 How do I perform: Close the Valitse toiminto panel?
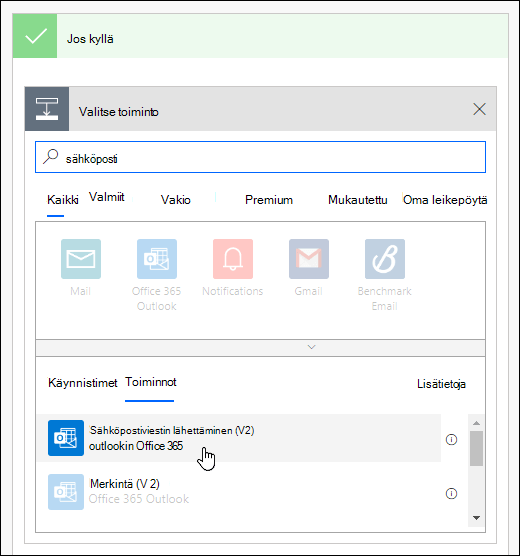(479, 109)
